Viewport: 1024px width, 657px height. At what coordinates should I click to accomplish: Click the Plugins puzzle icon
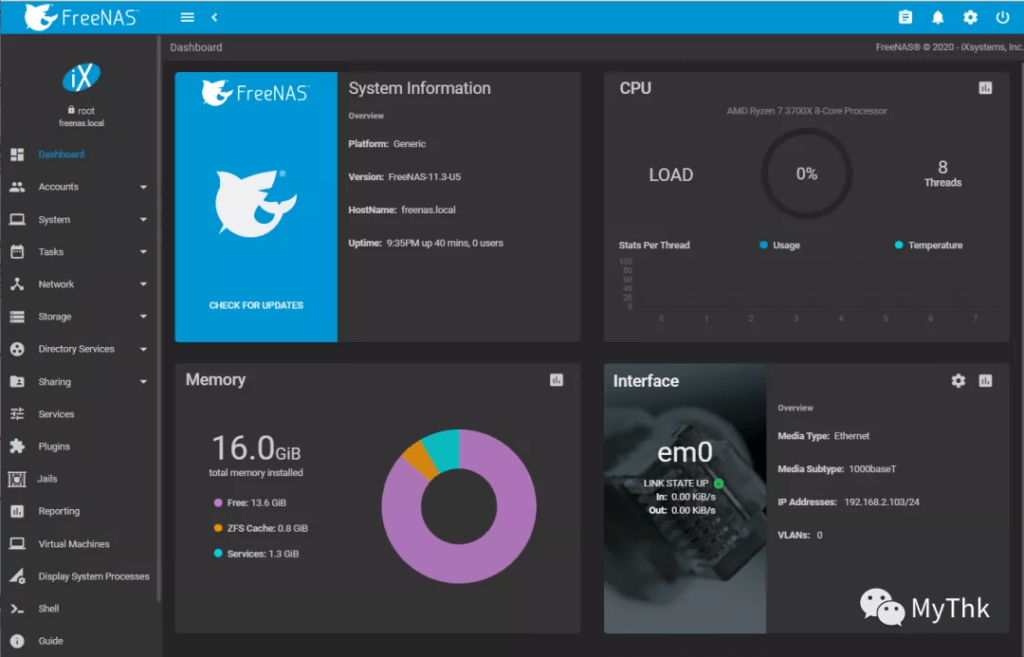tap(17, 446)
